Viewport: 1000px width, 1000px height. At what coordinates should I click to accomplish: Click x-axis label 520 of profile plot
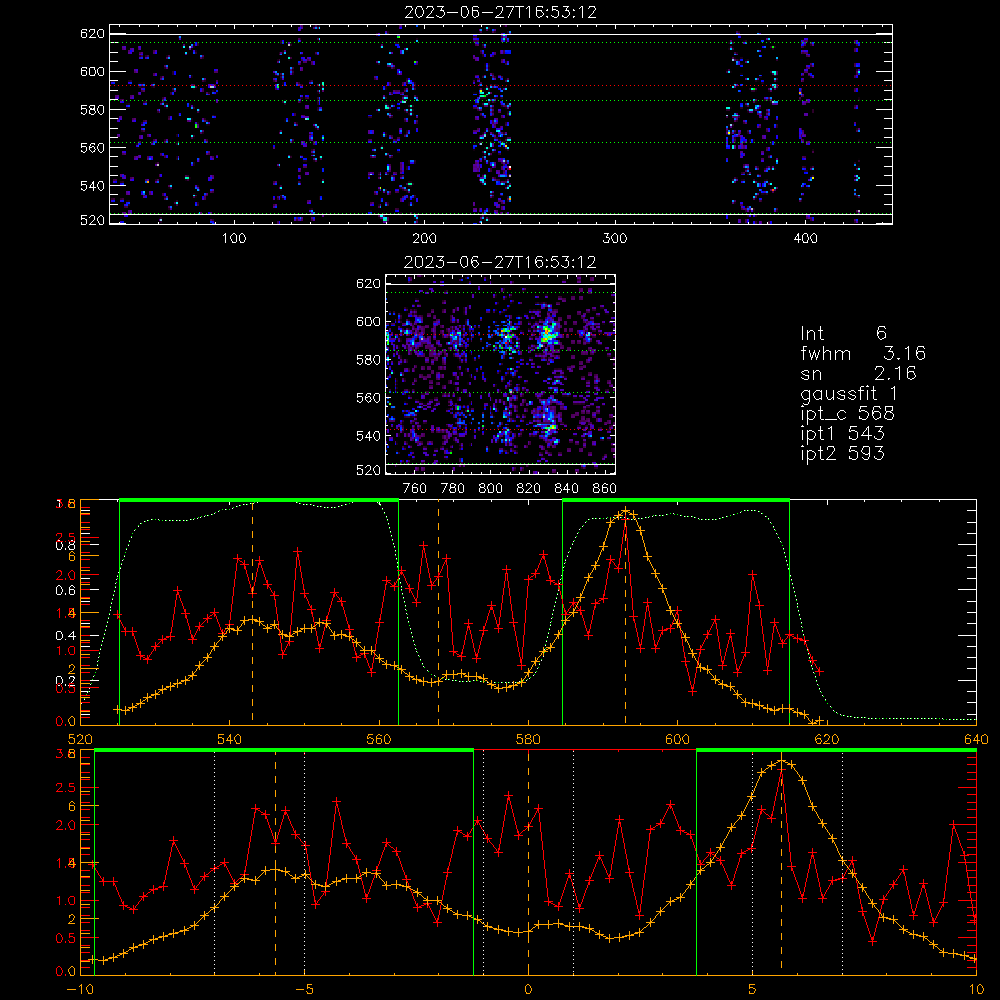pyautogui.click(x=80, y=739)
